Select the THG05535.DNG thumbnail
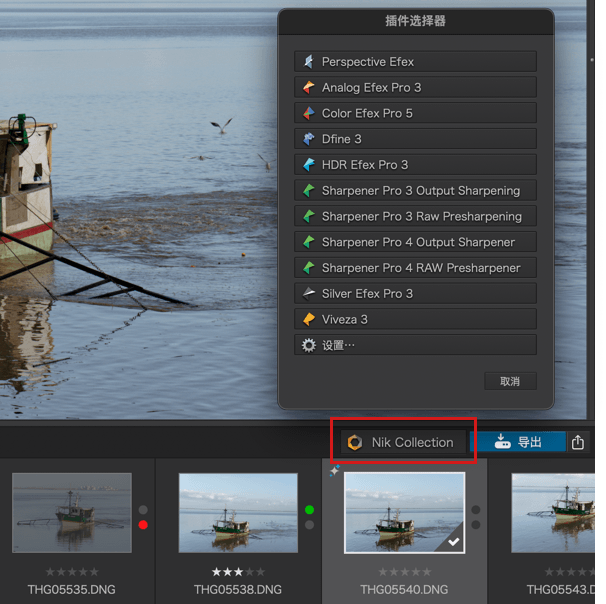Screen dimensions: 606x604 click(72, 513)
